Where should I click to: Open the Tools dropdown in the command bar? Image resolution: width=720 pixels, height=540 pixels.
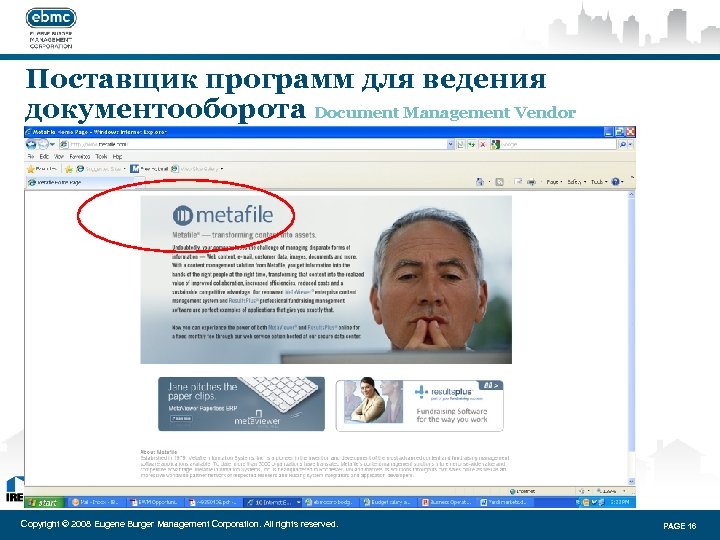click(x=599, y=182)
